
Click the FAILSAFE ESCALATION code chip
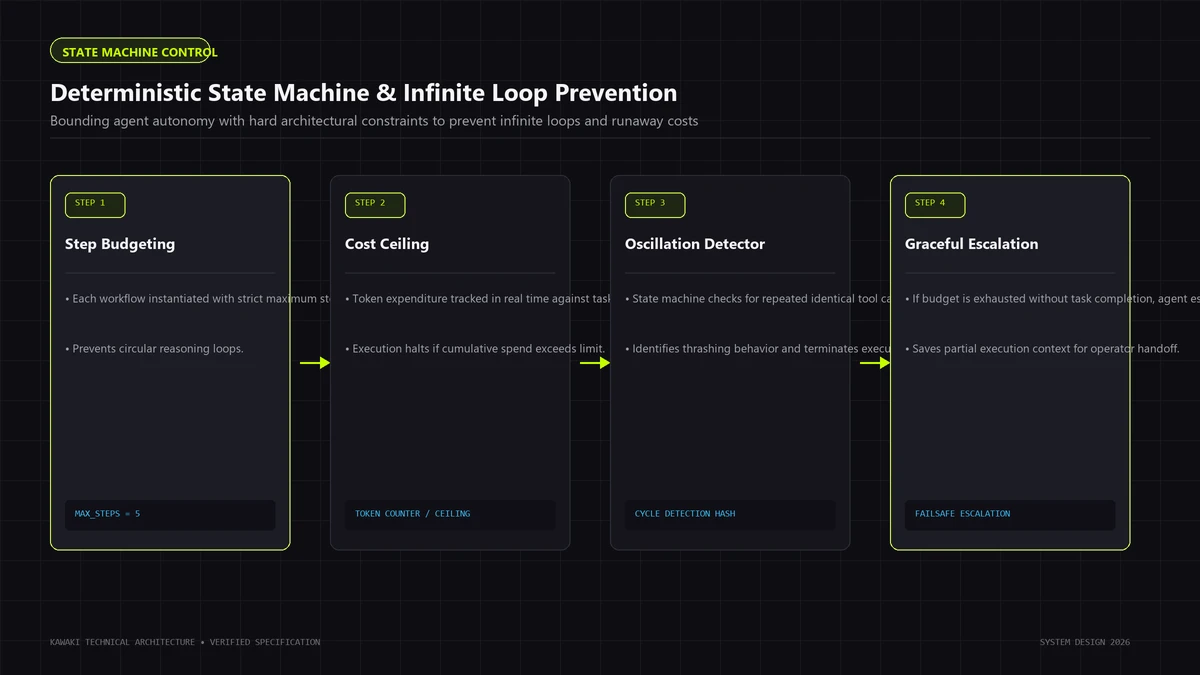coord(1010,514)
